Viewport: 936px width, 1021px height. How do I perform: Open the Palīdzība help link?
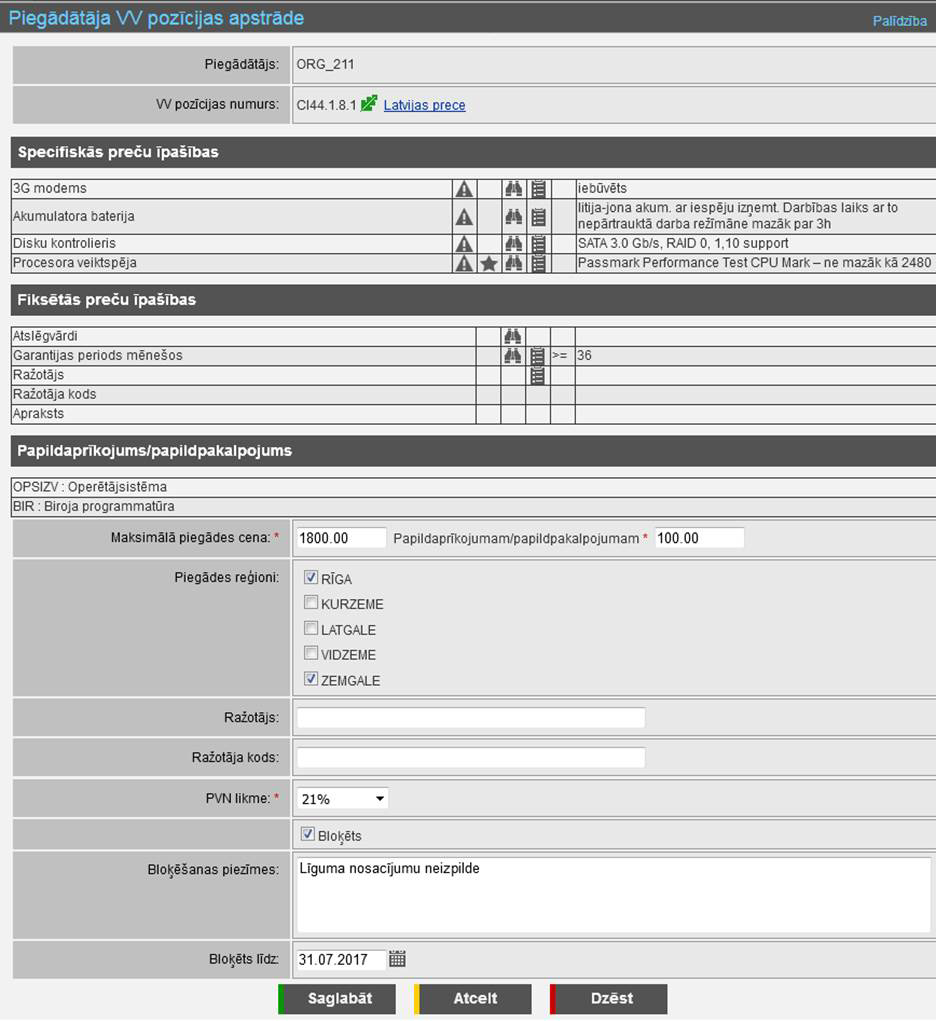[x=899, y=21]
